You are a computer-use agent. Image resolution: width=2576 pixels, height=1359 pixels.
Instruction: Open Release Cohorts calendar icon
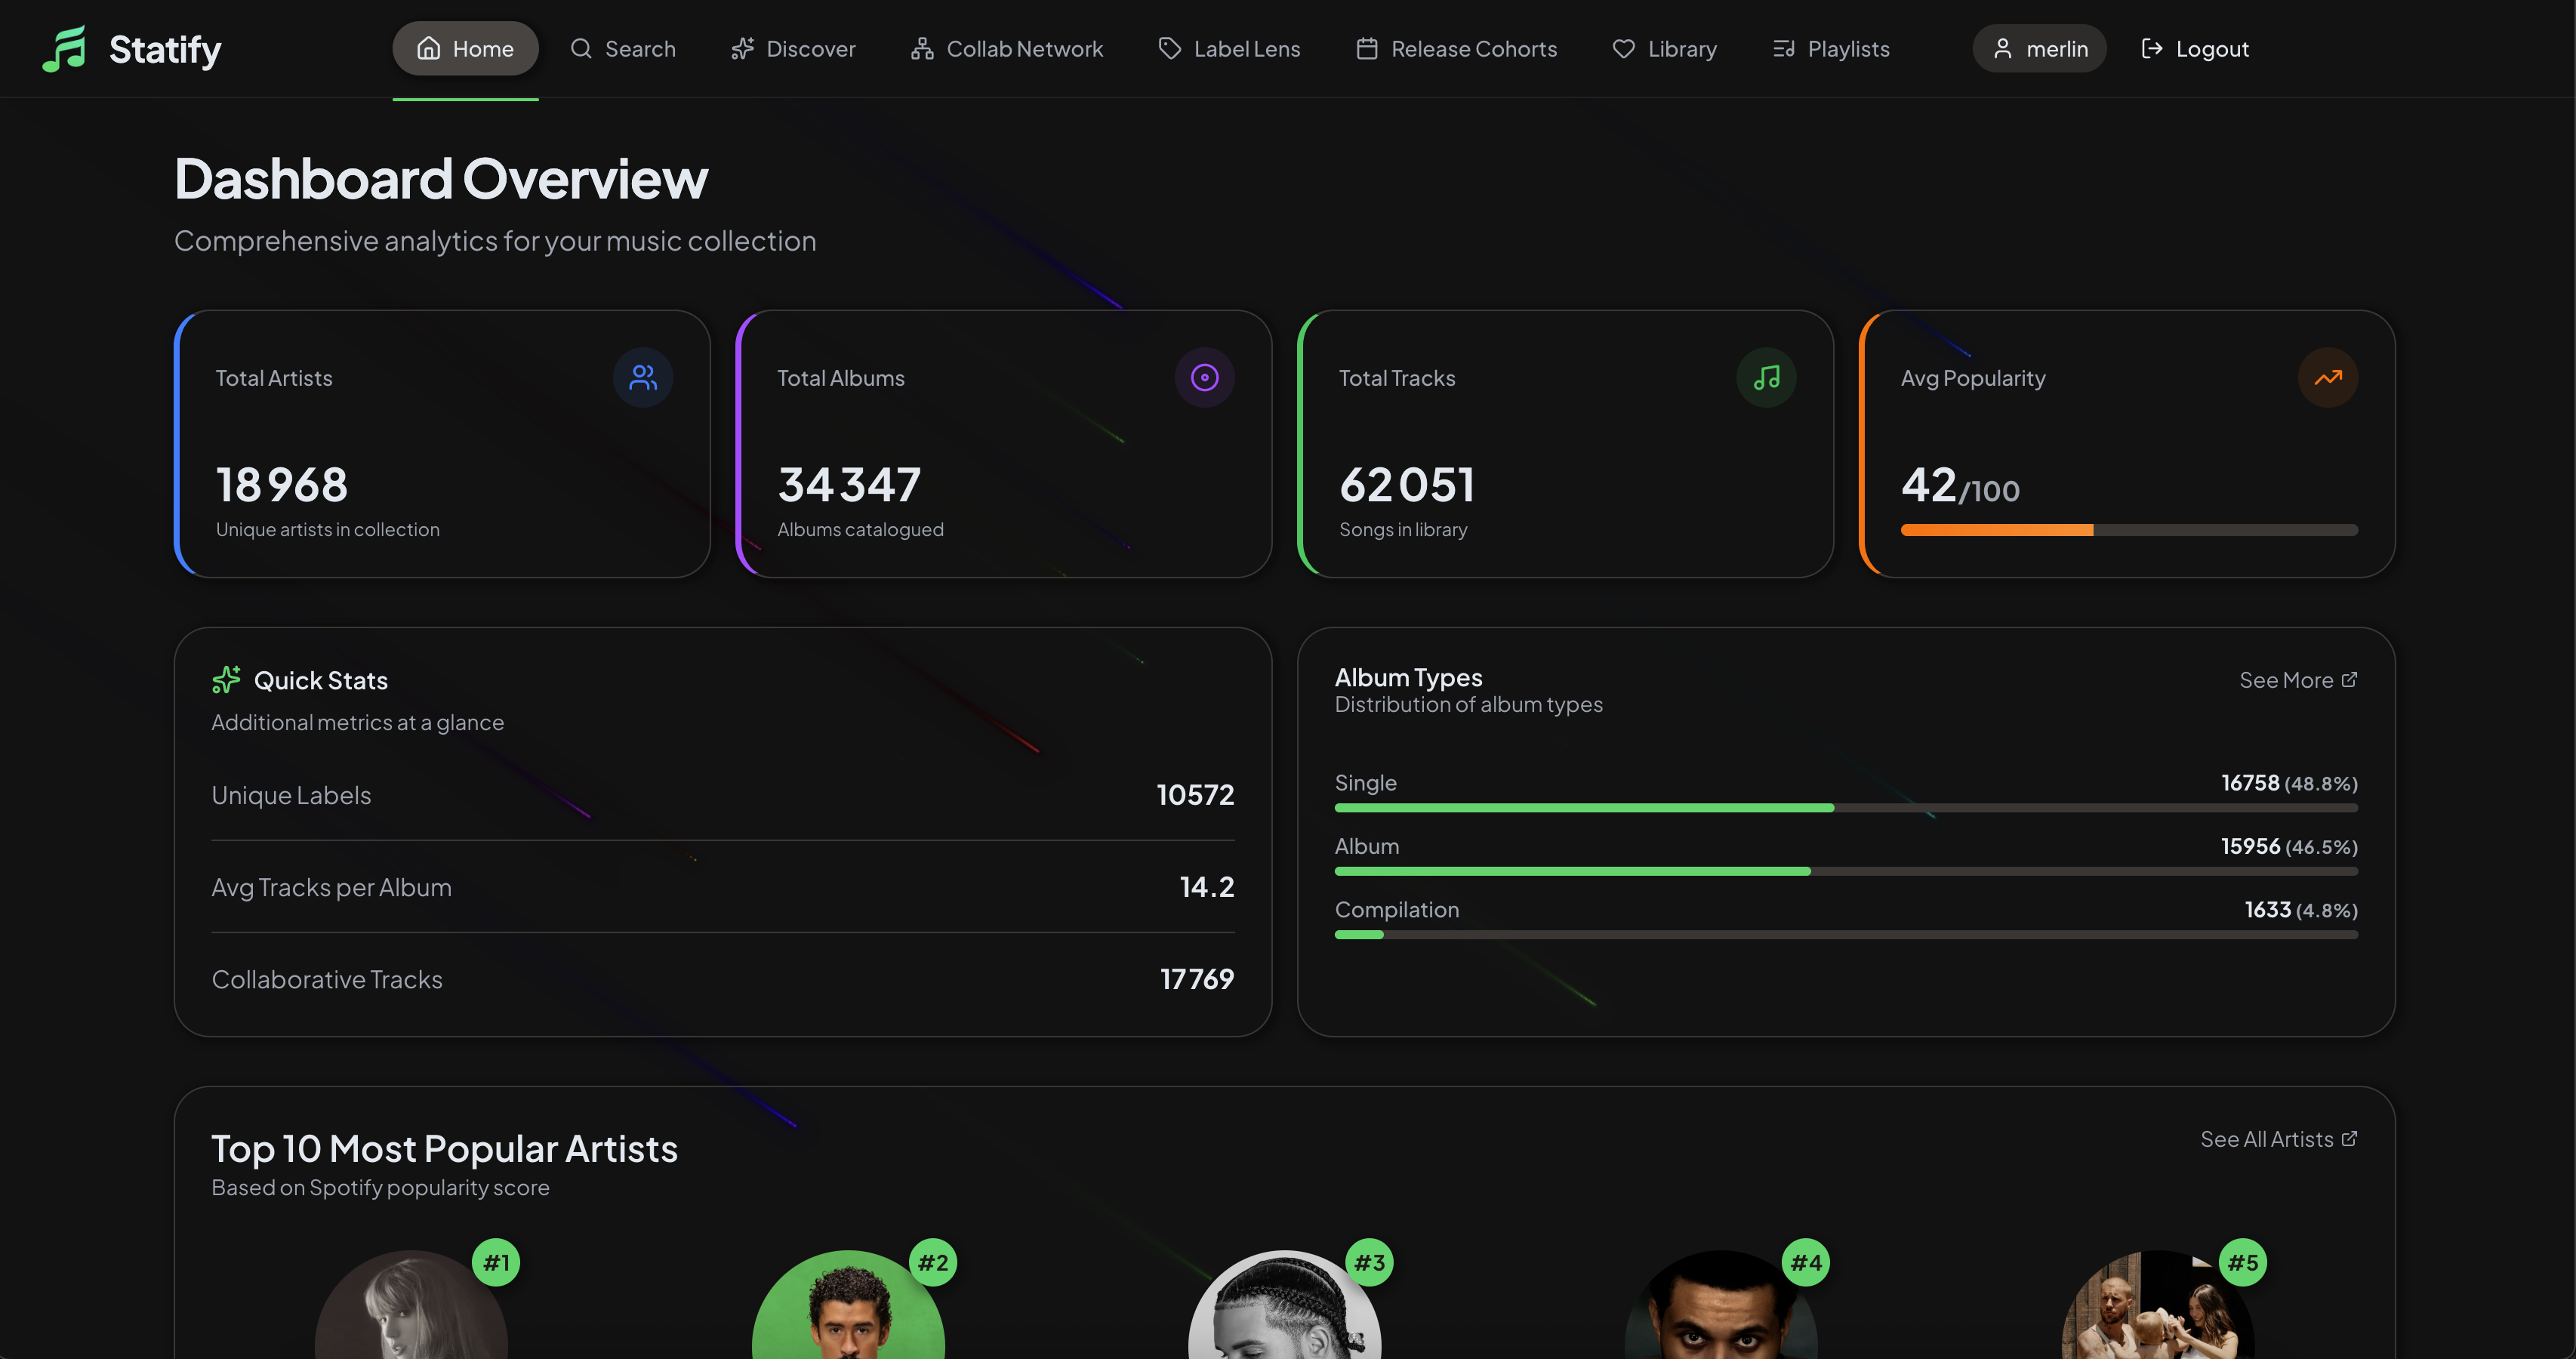[x=1364, y=48]
